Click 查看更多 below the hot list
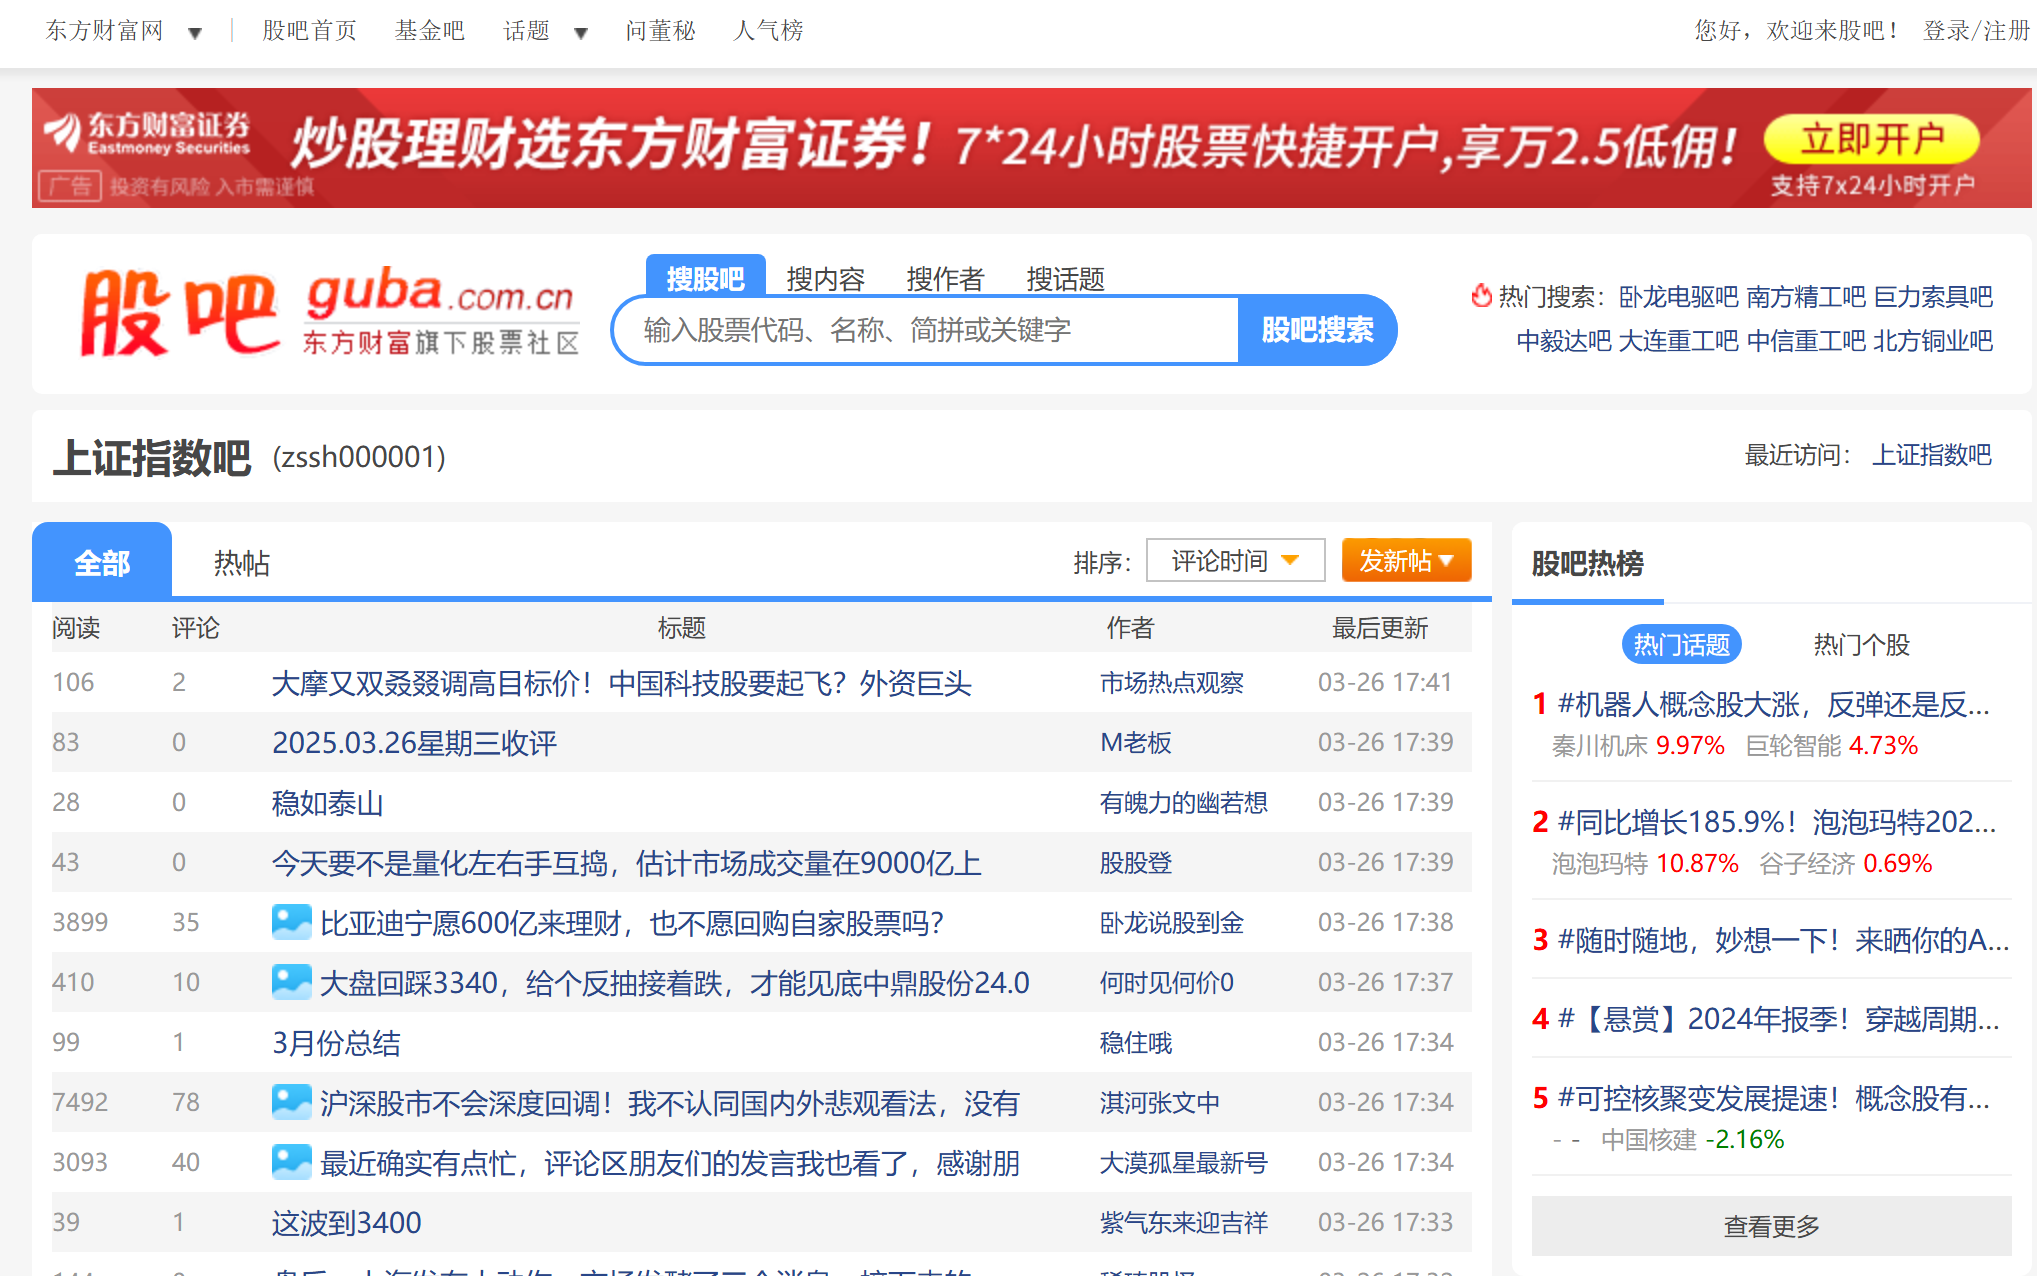 [x=1770, y=1225]
